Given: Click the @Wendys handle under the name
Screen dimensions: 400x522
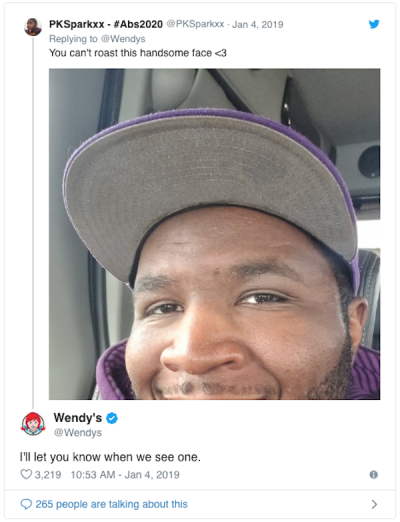Looking at the screenshot, I should [78, 433].
